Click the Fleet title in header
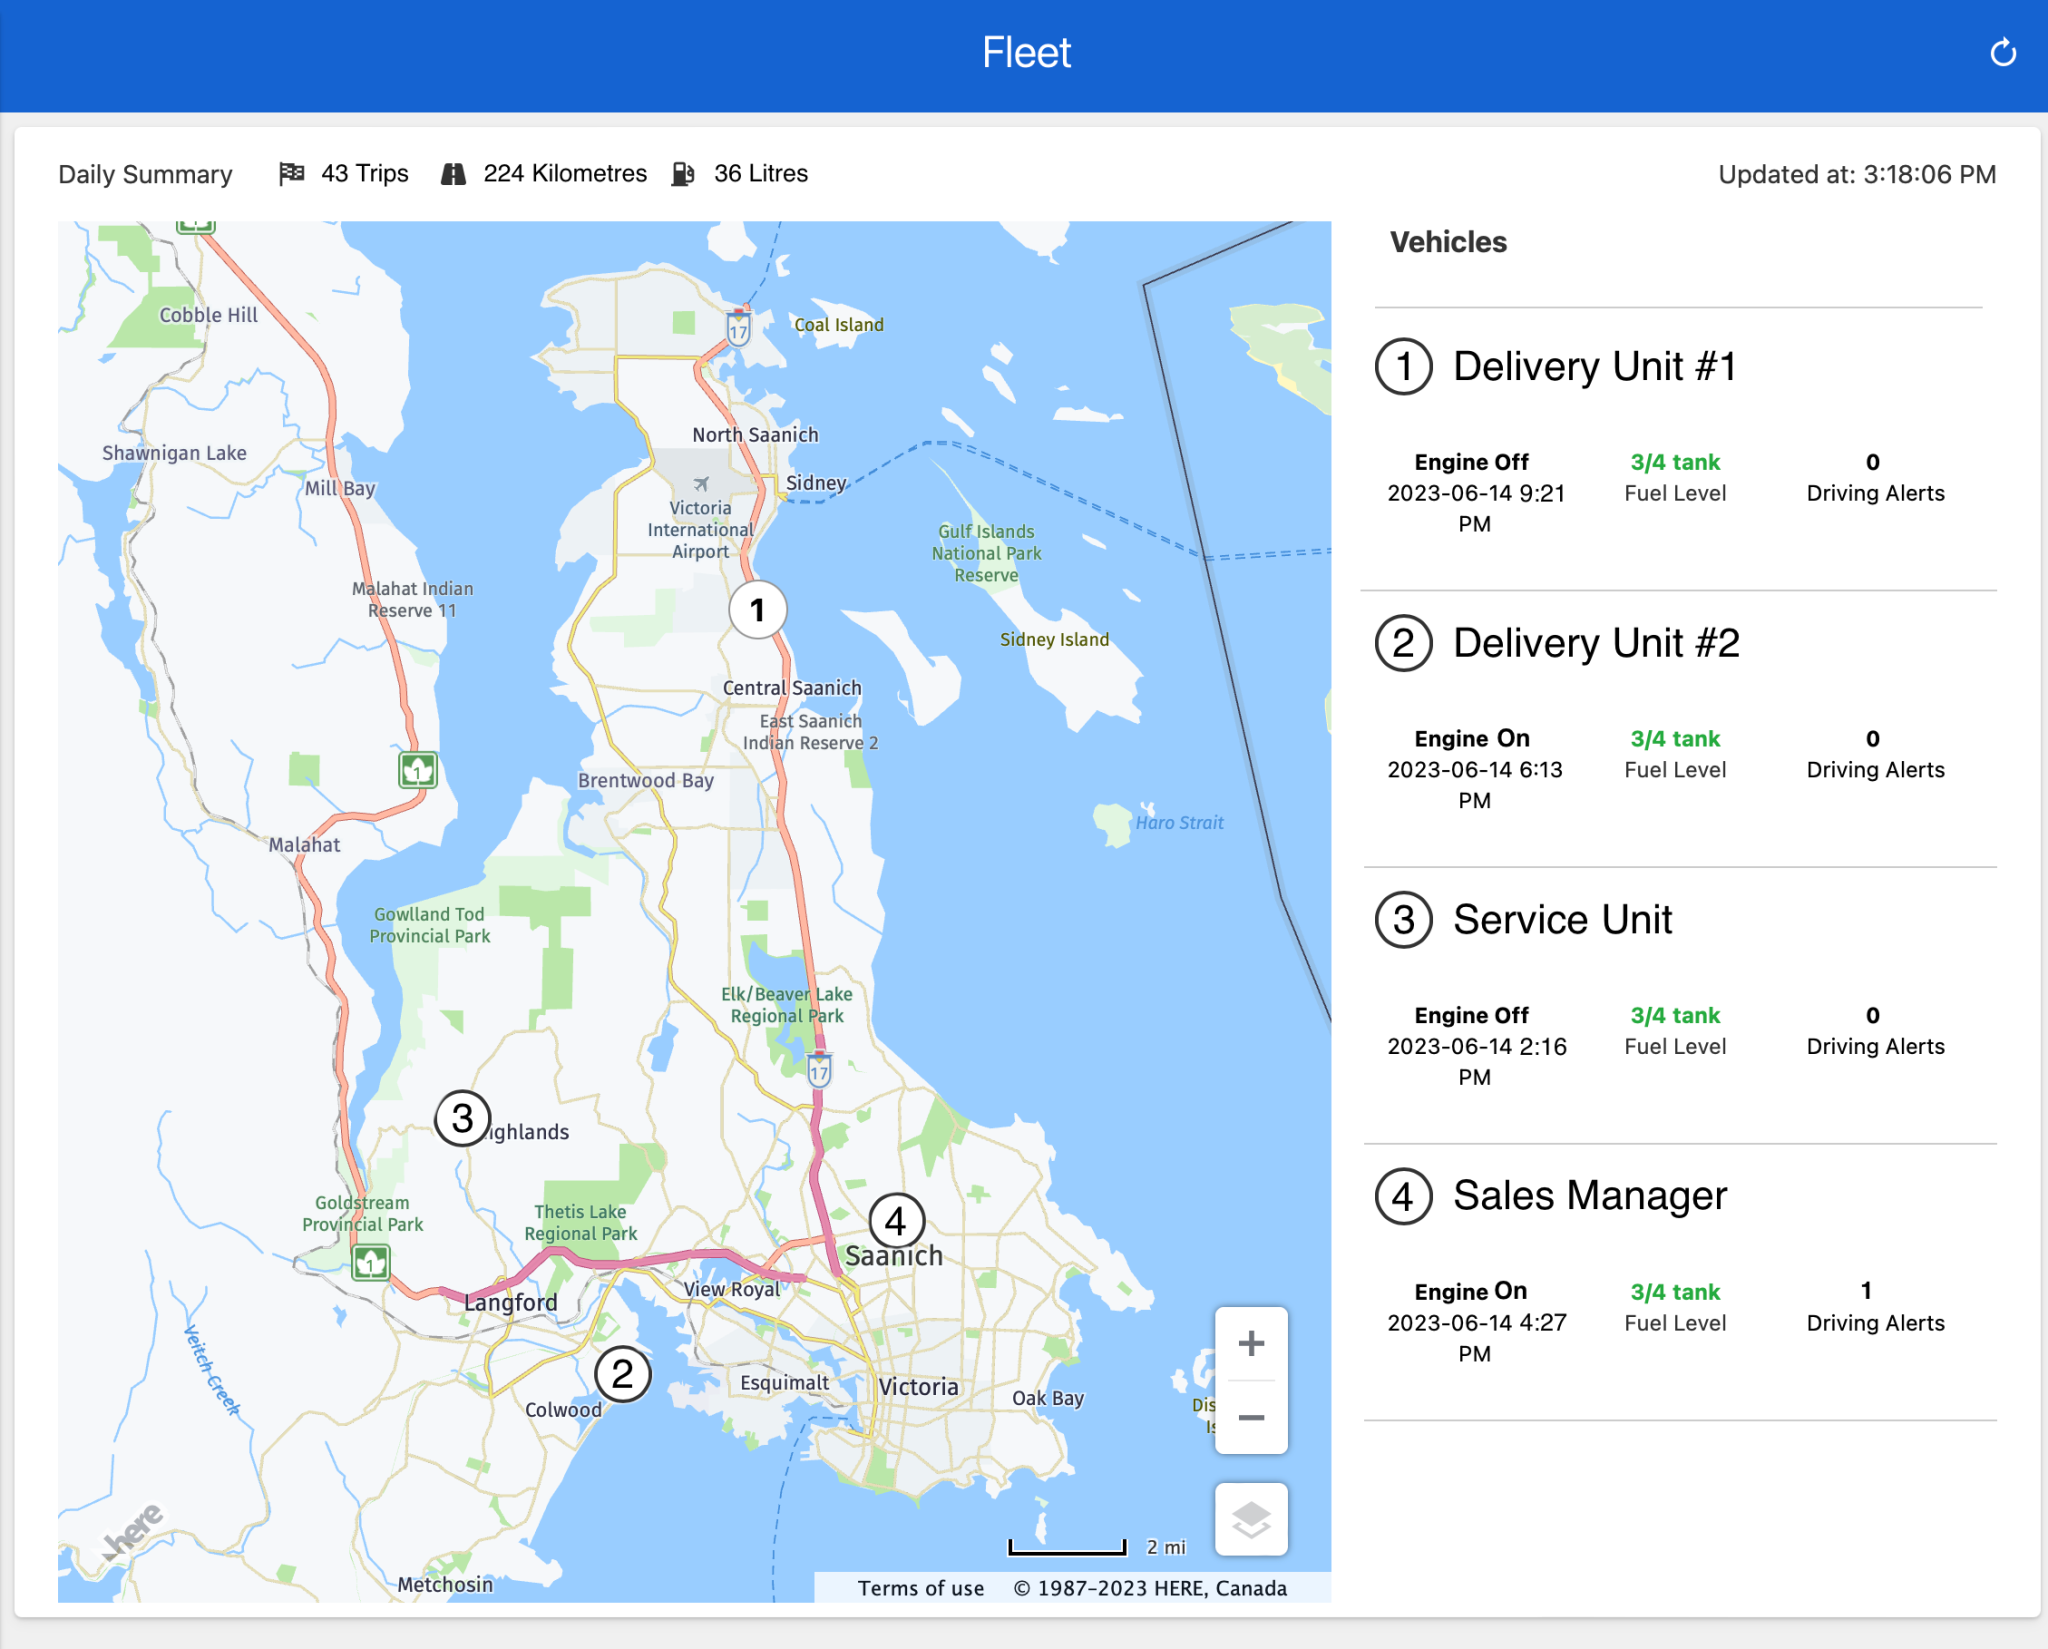This screenshot has height=1649, width=2048. click(1026, 52)
